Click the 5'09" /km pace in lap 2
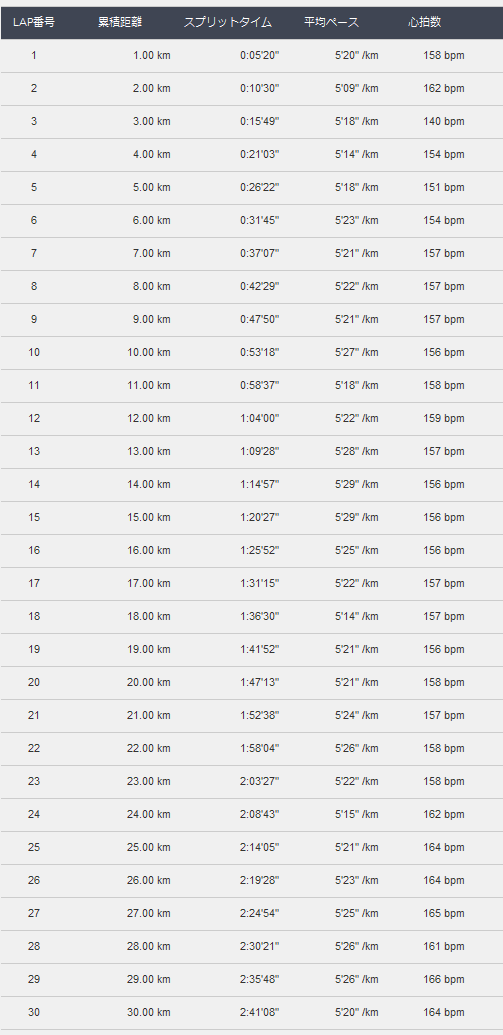503x1035 pixels. click(356, 88)
